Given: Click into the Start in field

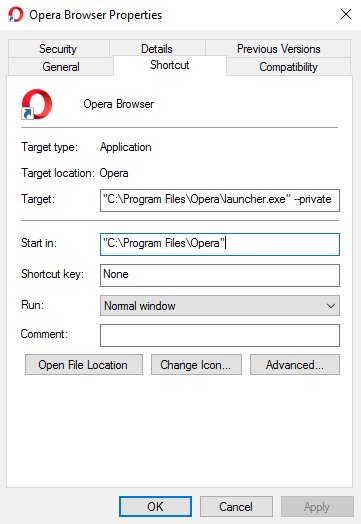Looking at the screenshot, I should [x=220, y=244].
